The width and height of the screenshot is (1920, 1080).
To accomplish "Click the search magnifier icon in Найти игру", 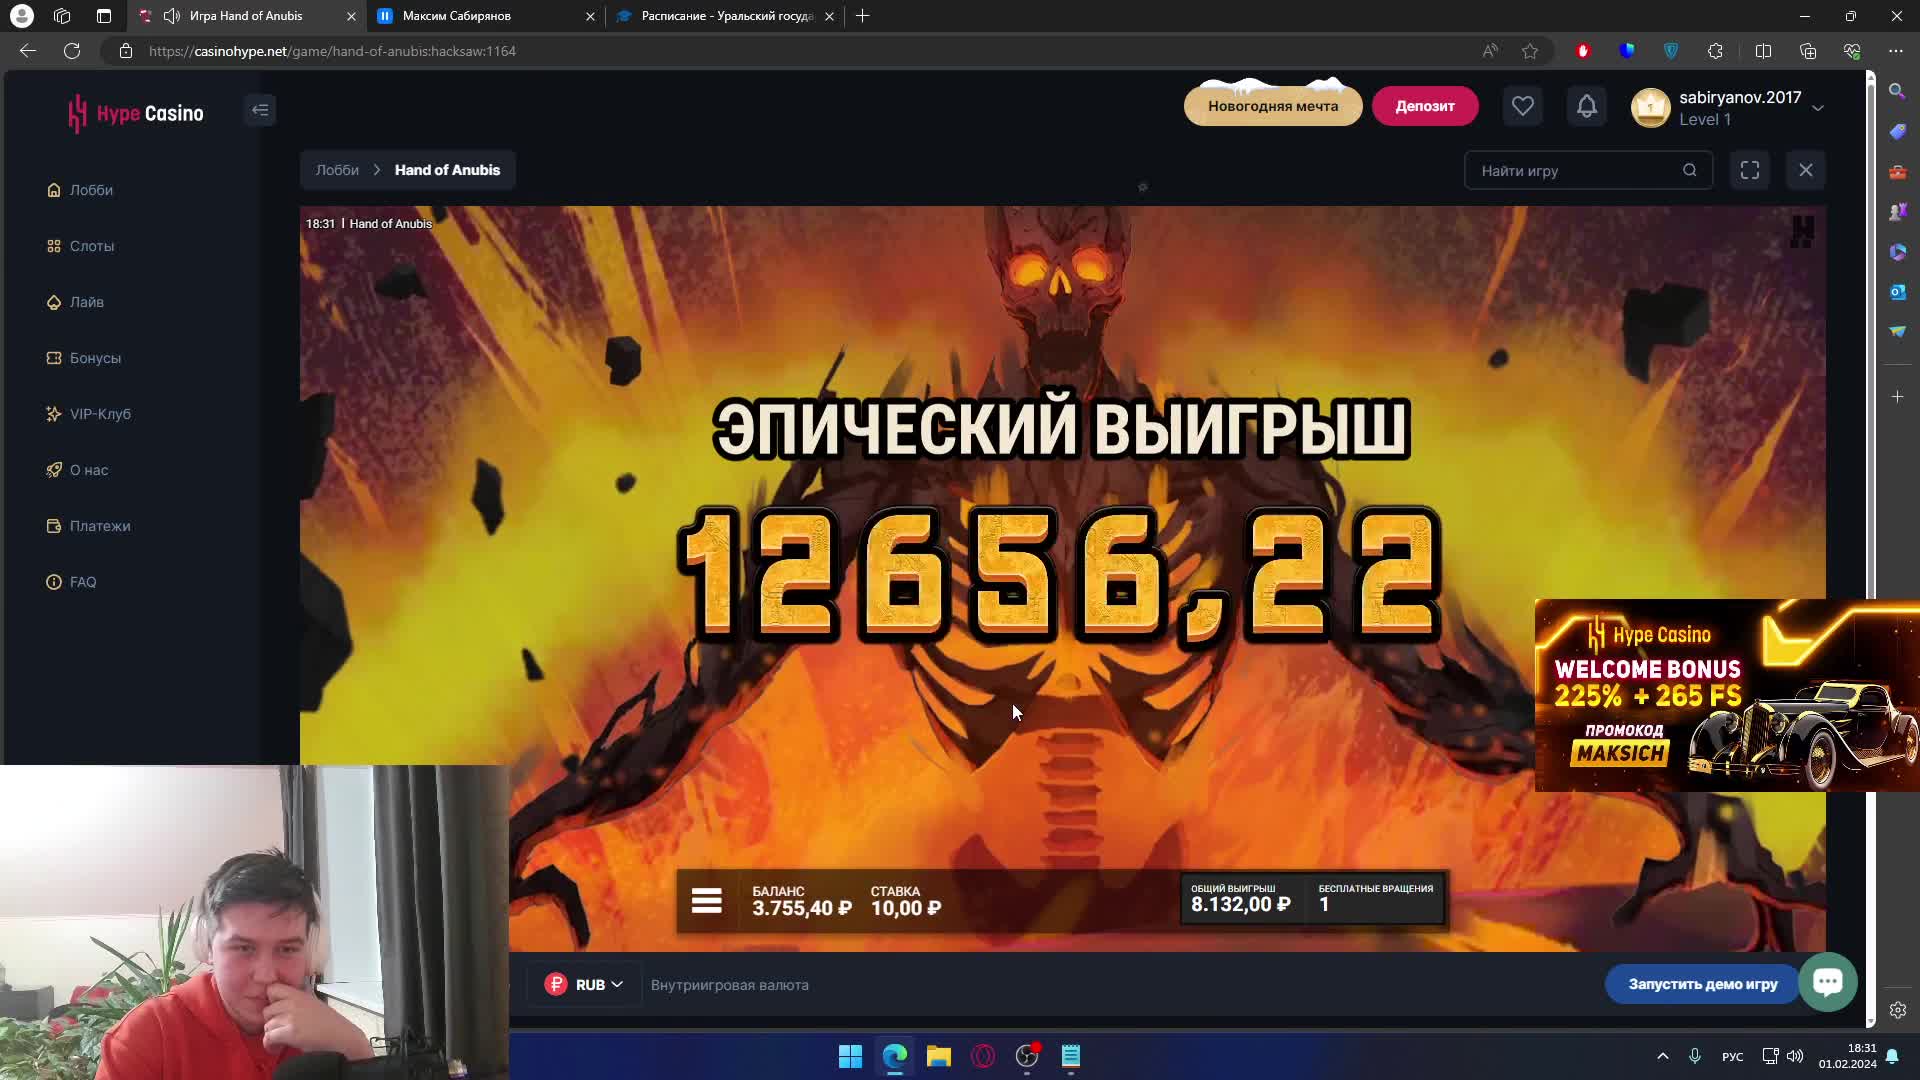I will tap(1689, 170).
